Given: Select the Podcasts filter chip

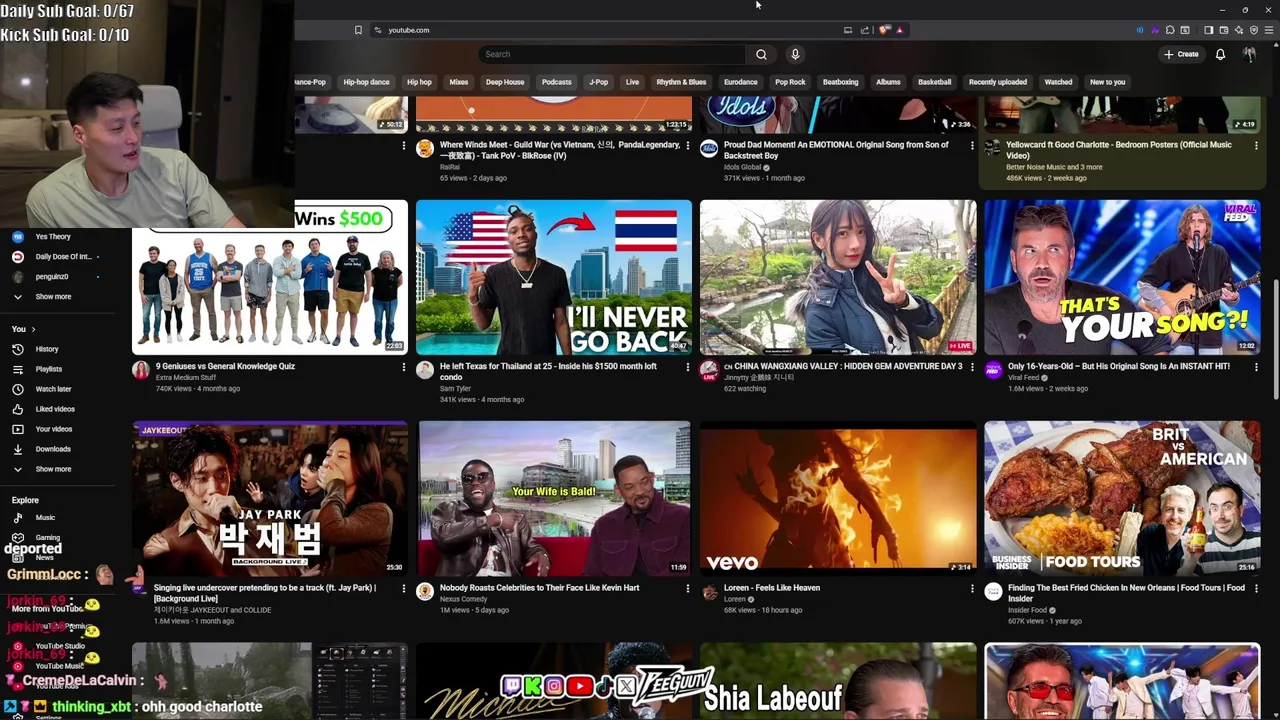Looking at the screenshot, I should 557,82.
